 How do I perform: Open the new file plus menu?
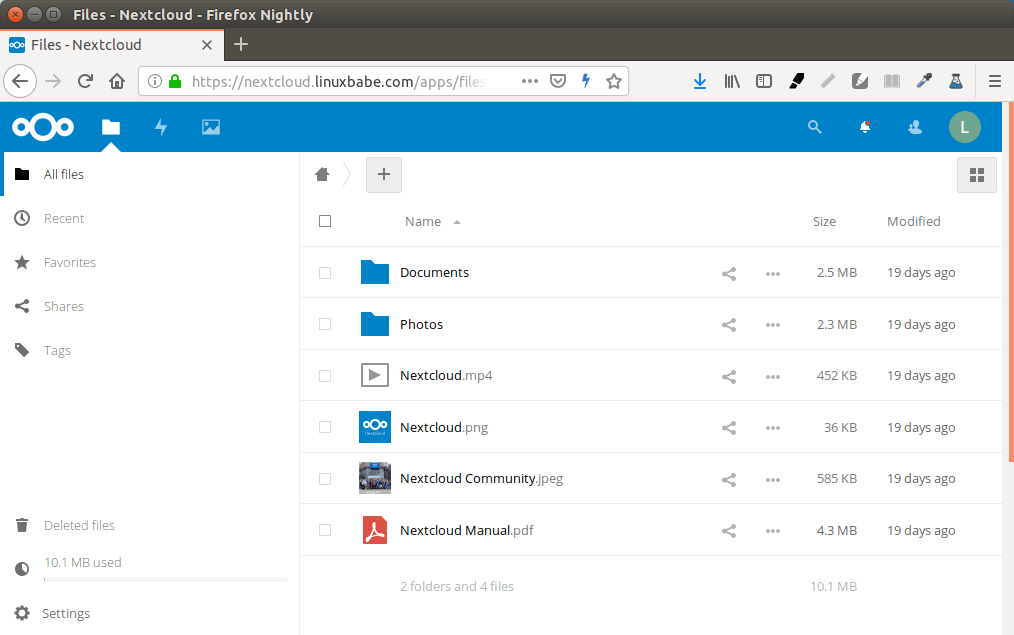(x=384, y=175)
